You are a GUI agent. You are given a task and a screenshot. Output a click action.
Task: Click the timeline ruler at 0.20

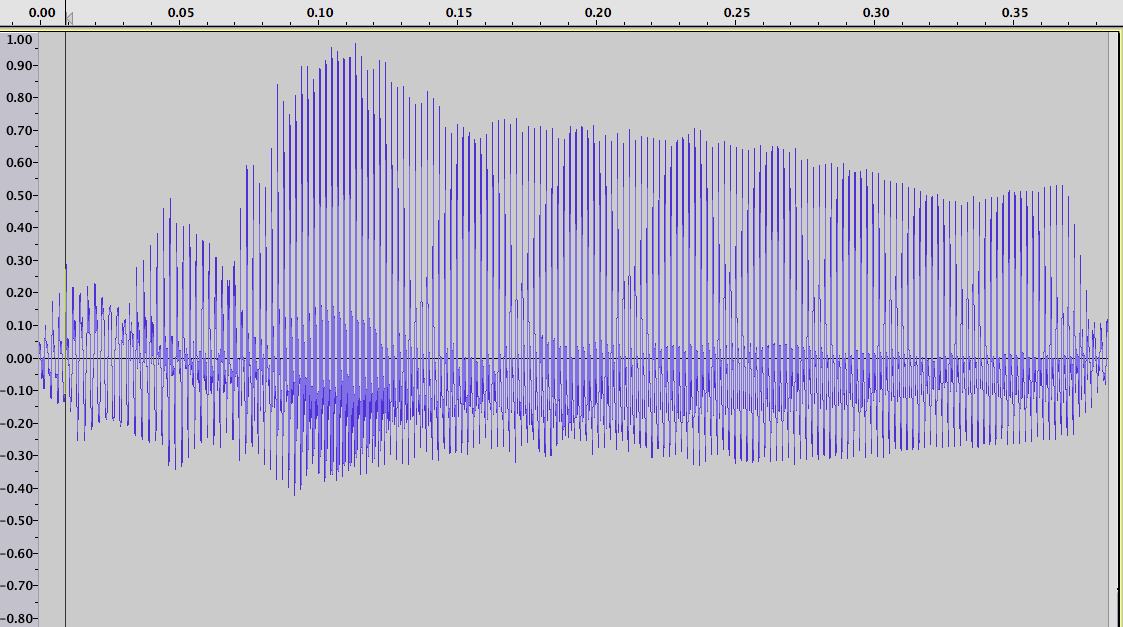[x=598, y=12]
